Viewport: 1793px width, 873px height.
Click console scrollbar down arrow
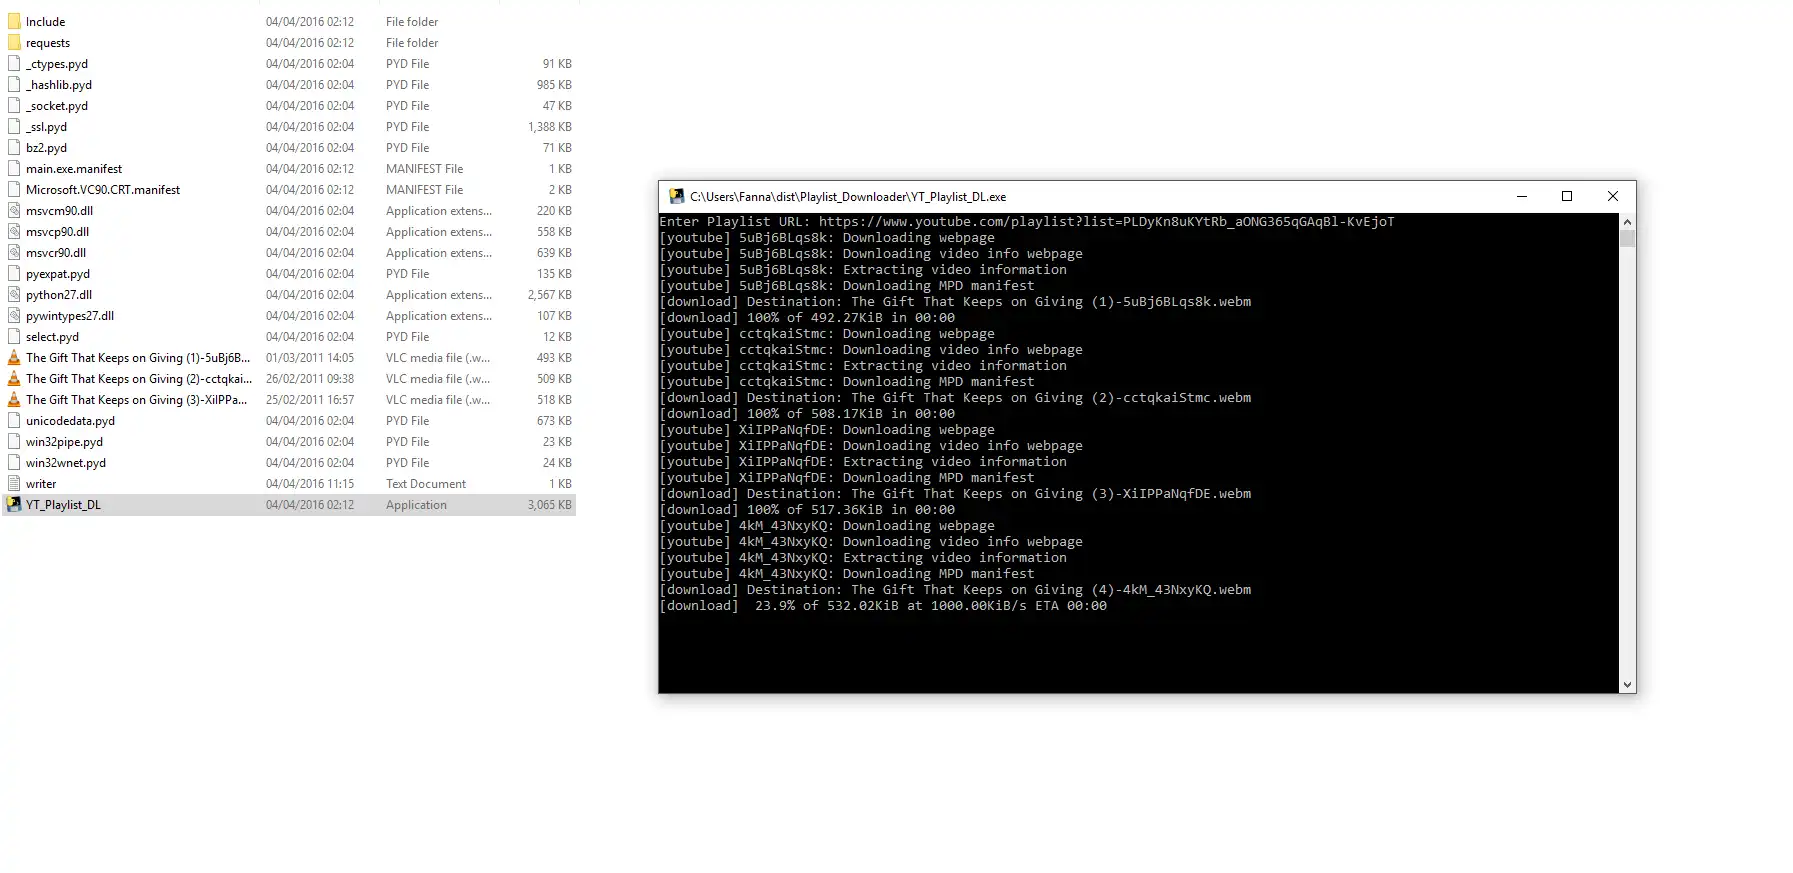pos(1627,685)
